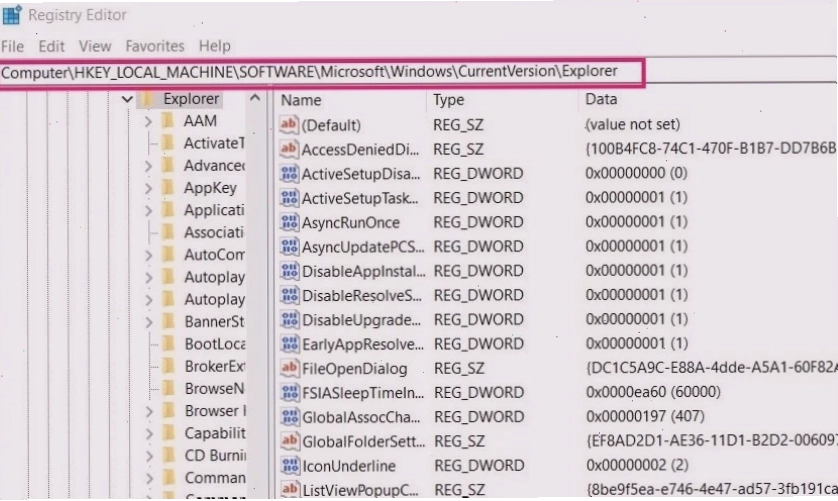Viewport: 838px width, 501px height.
Task: Expand the Browser Helper key node
Action: coord(148,411)
